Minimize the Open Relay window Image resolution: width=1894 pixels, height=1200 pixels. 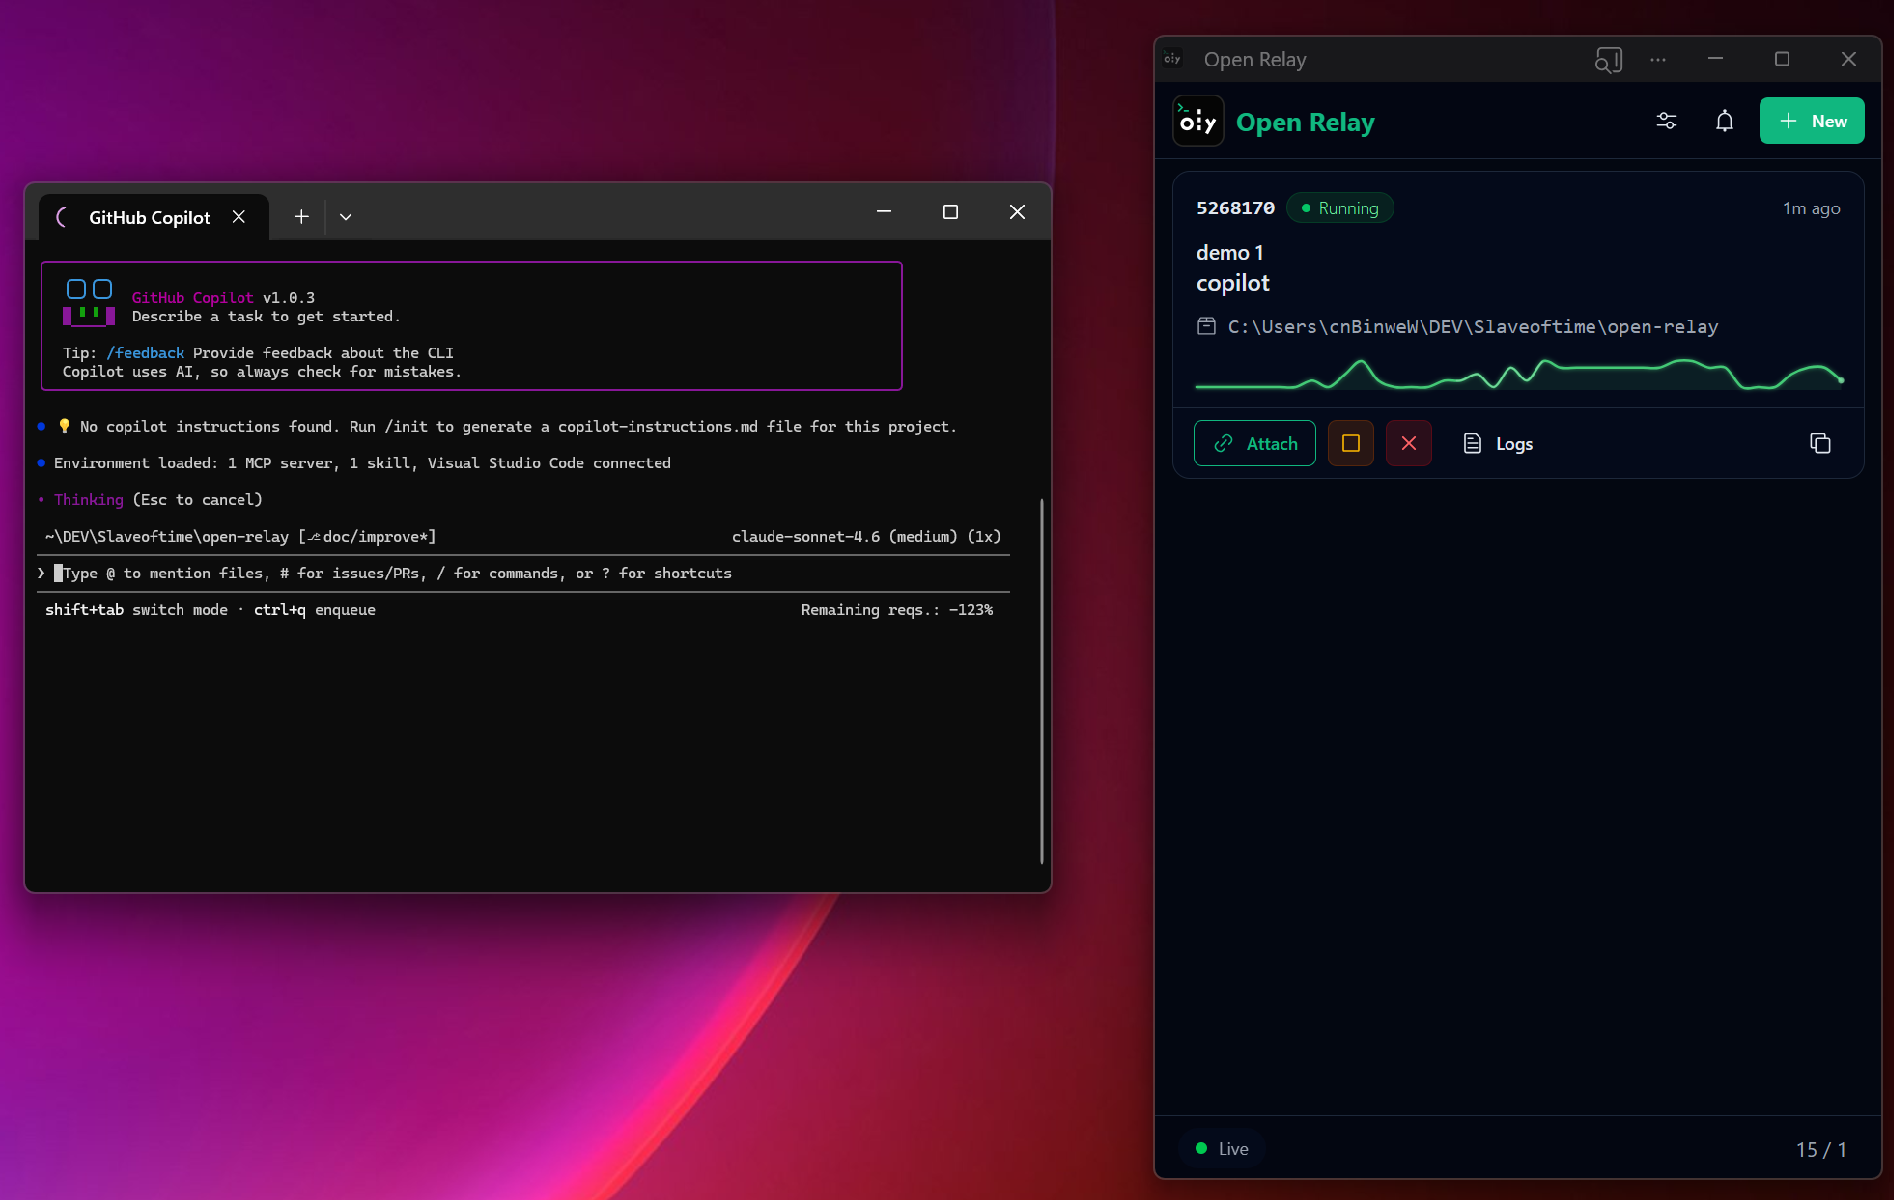pyautogui.click(x=1715, y=59)
